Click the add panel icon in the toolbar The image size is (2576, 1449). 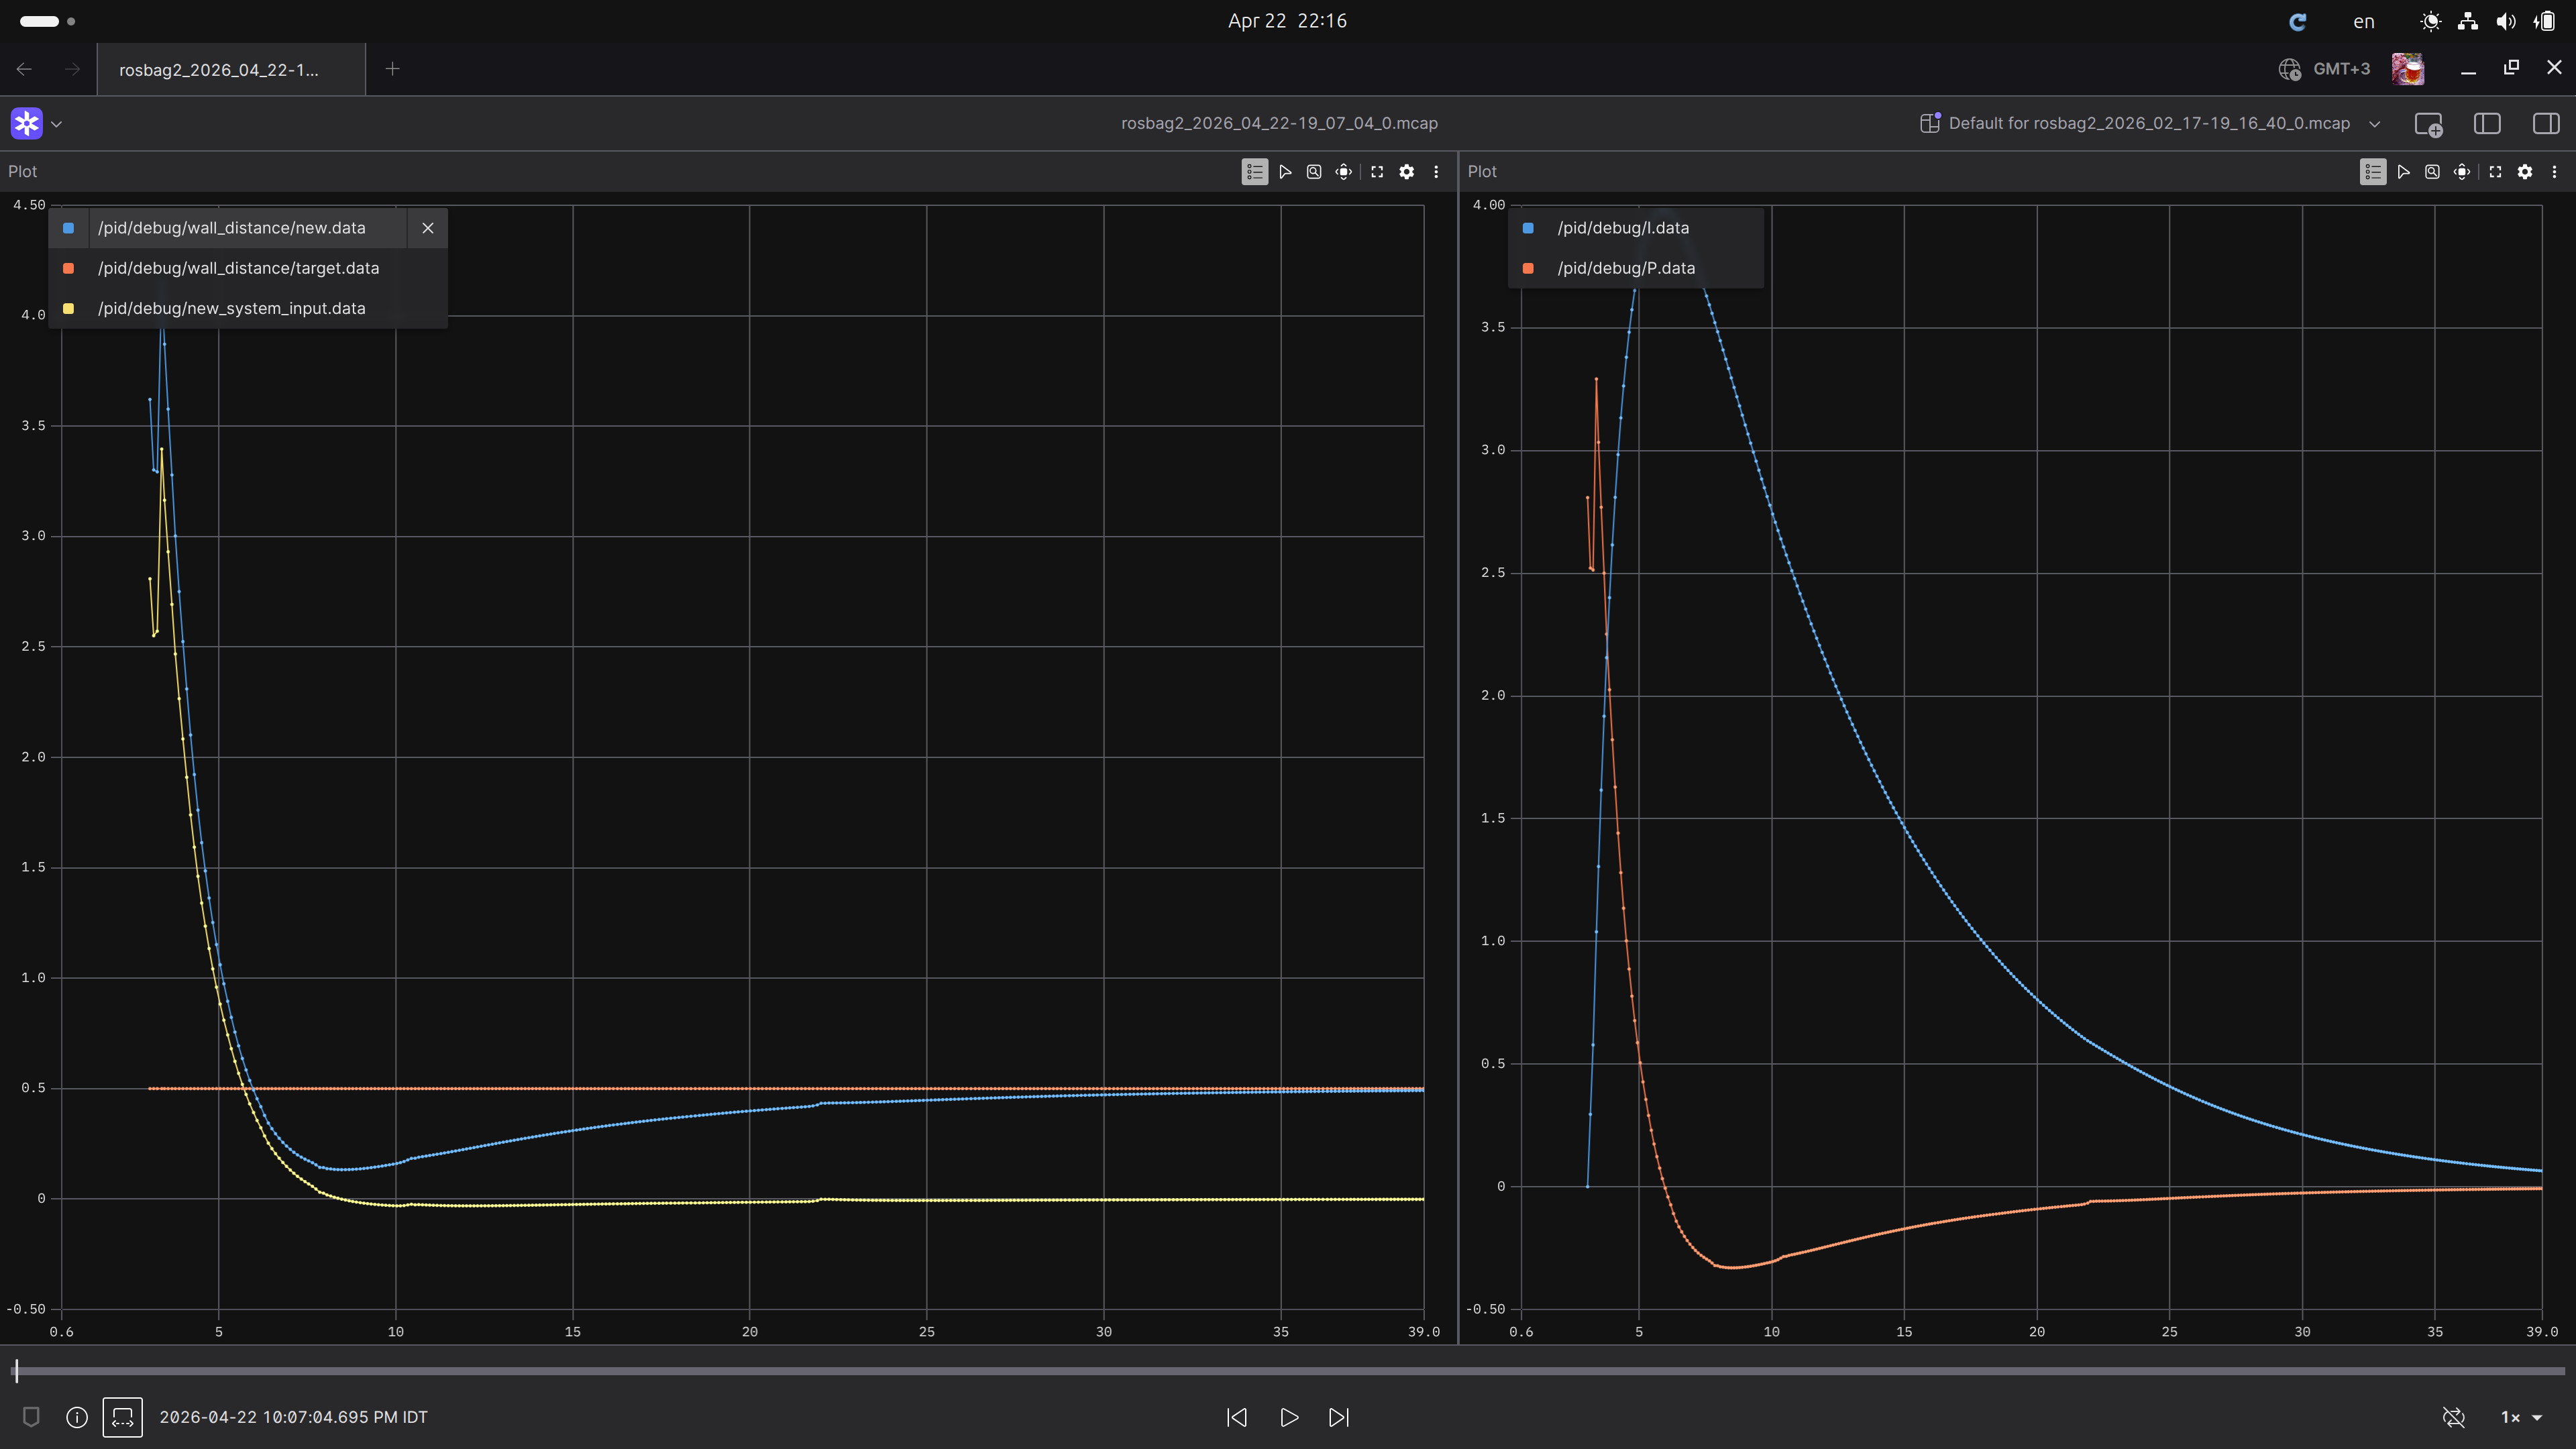click(x=2430, y=123)
